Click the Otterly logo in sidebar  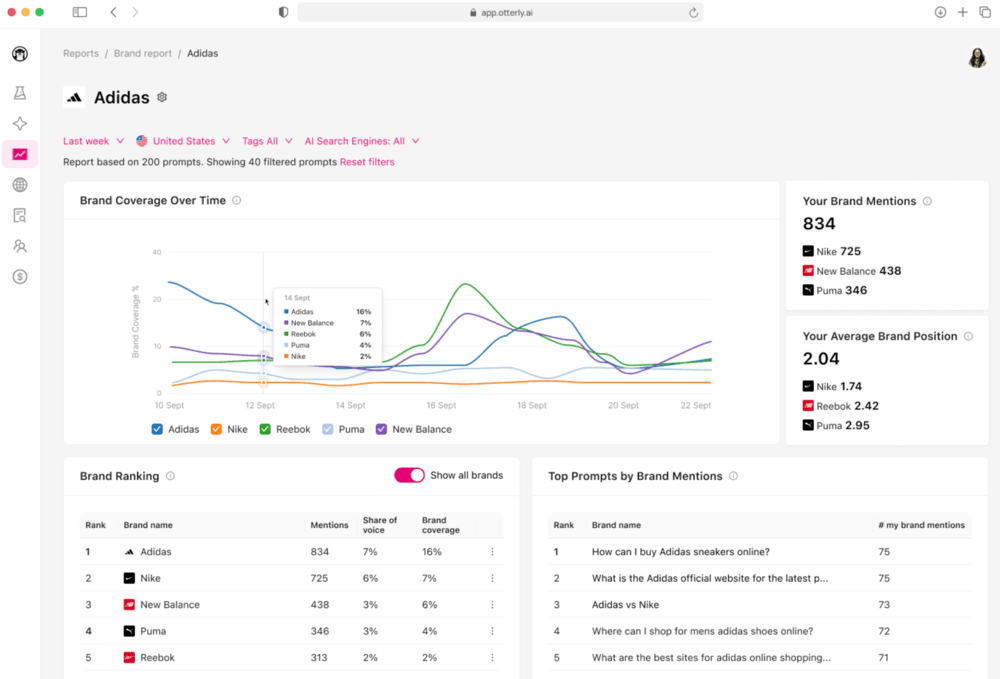[20, 54]
